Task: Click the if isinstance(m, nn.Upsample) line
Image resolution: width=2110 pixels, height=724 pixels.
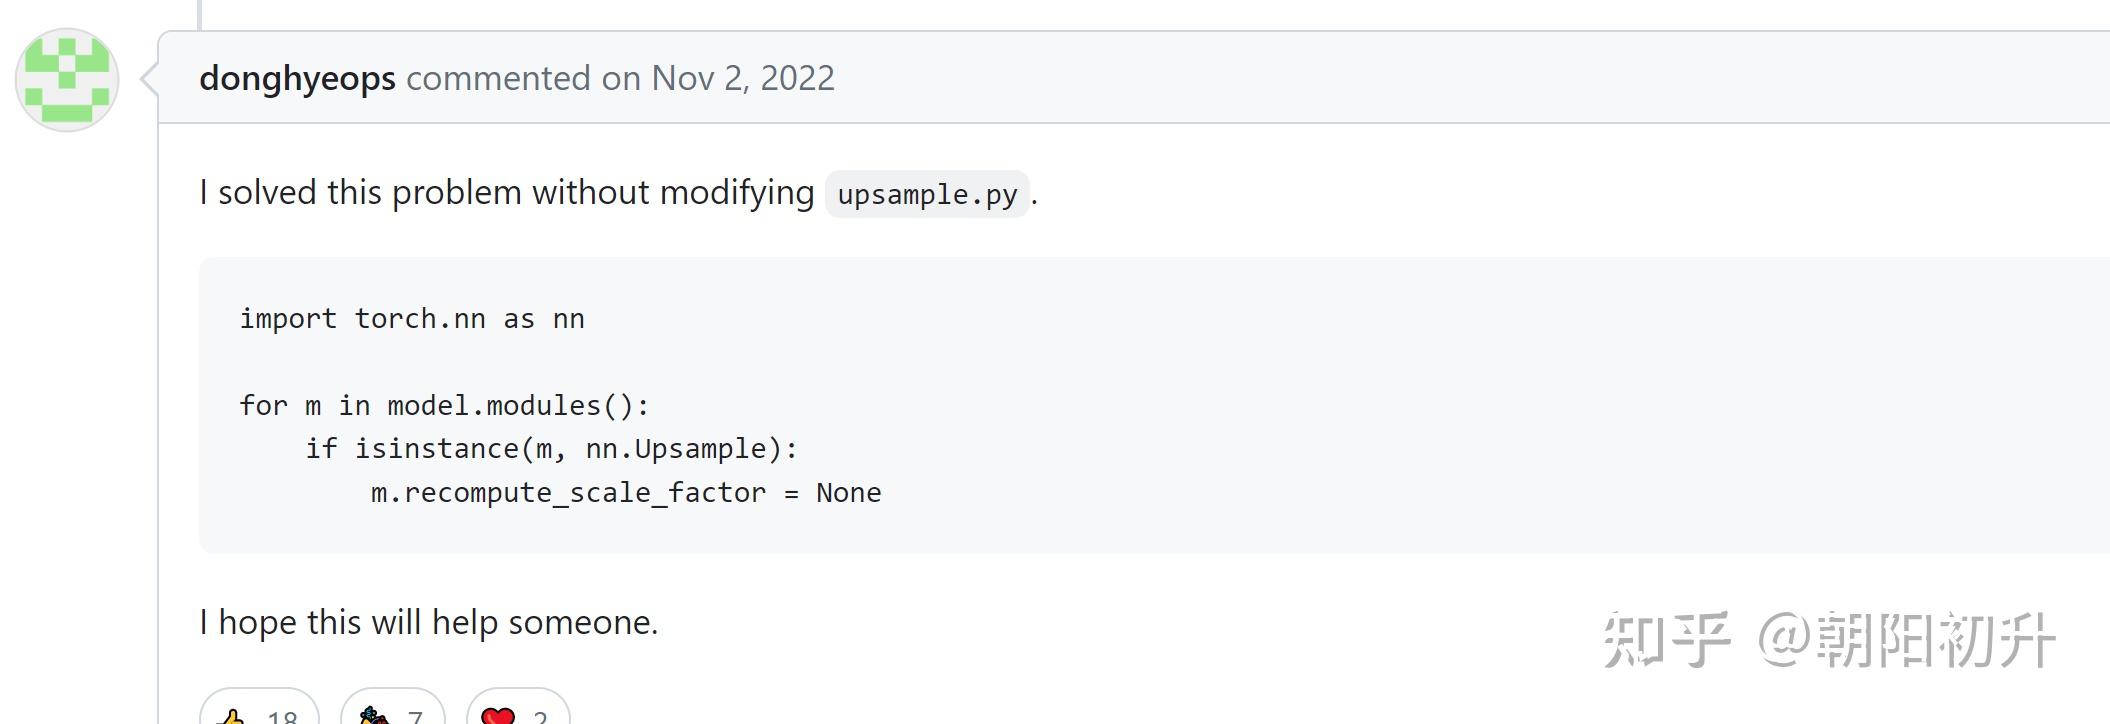Action: [x=552, y=449]
